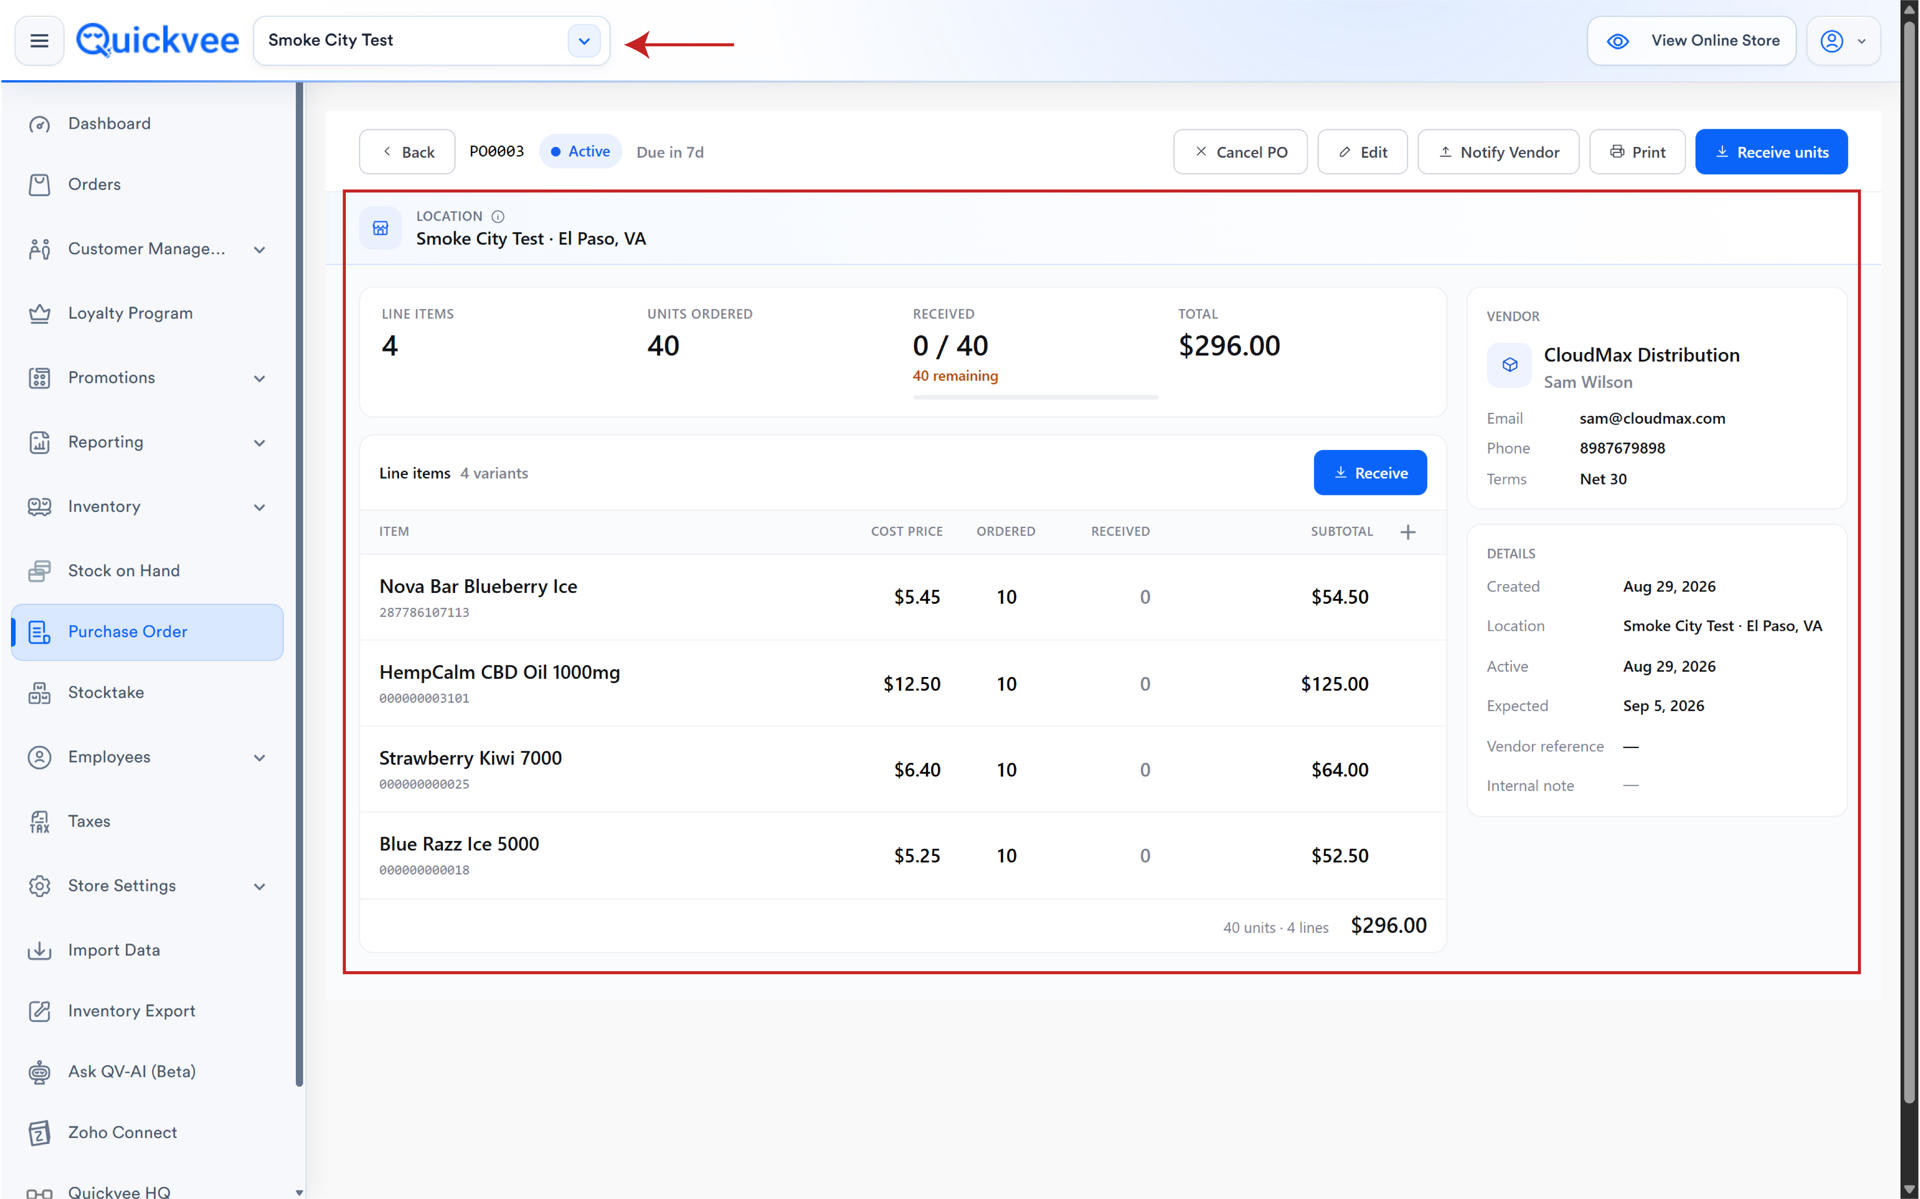Open the Stocktake page
1920x1199 pixels.
click(106, 693)
